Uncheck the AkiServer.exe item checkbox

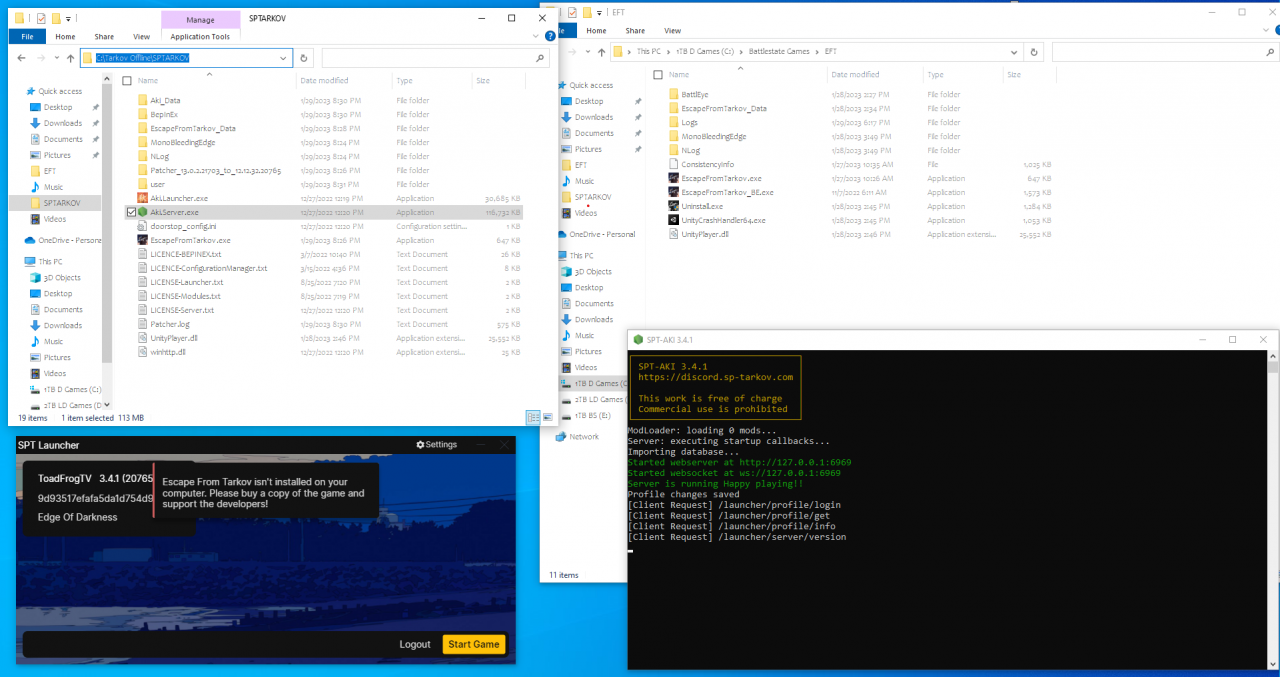[x=131, y=212]
